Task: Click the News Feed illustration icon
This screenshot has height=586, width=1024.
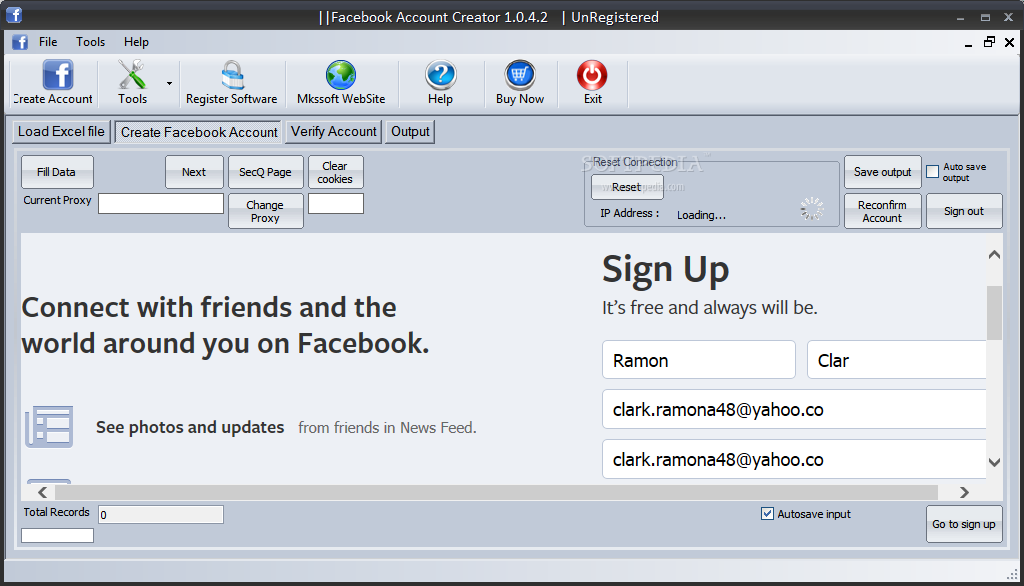Action: coord(49,427)
